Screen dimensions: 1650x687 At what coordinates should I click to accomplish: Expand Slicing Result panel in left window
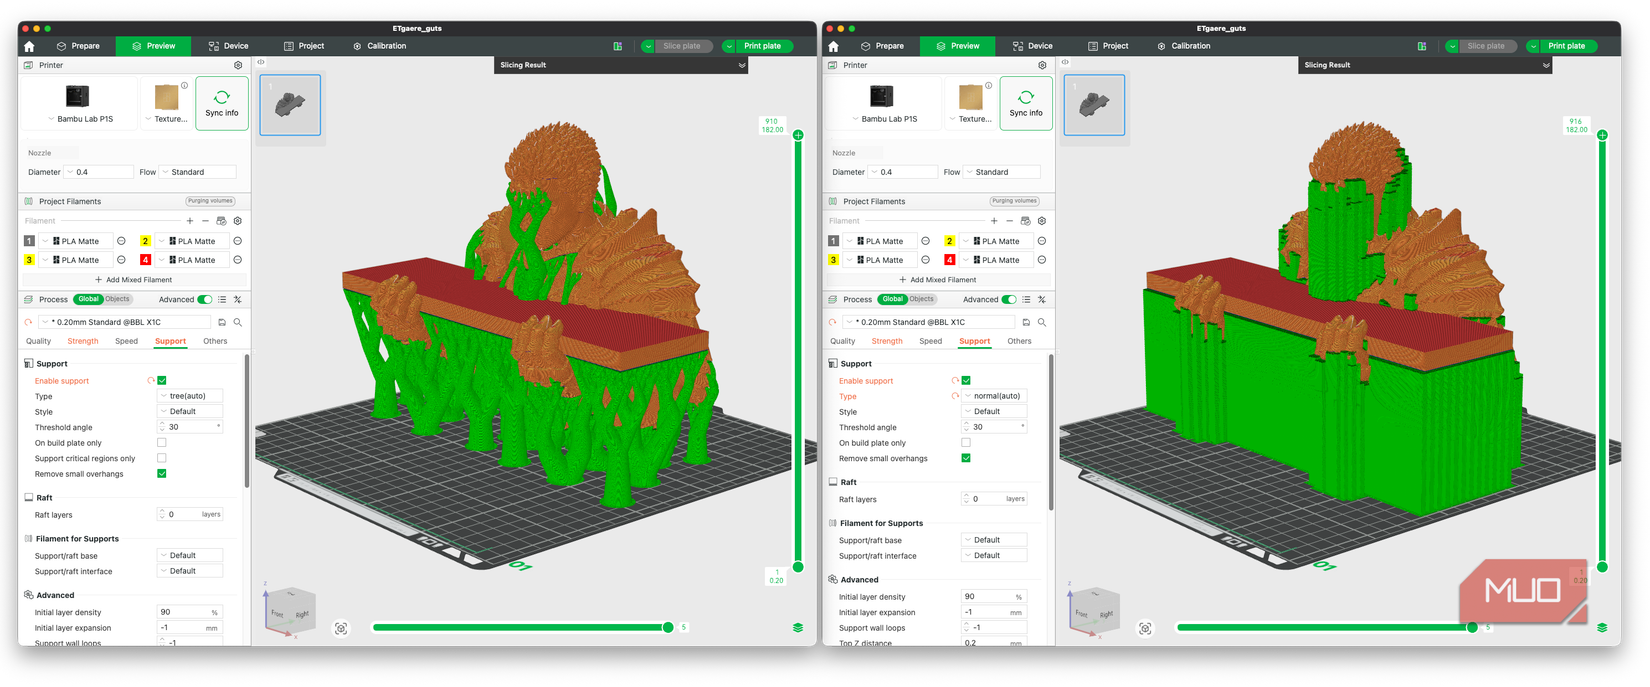(742, 65)
